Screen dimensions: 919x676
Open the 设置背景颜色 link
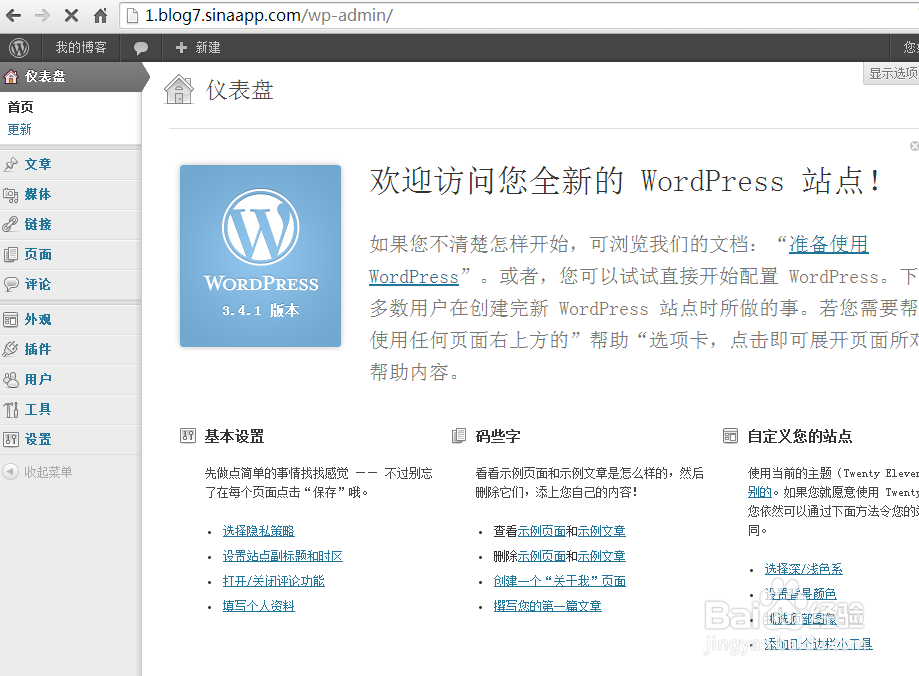click(x=800, y=594)
